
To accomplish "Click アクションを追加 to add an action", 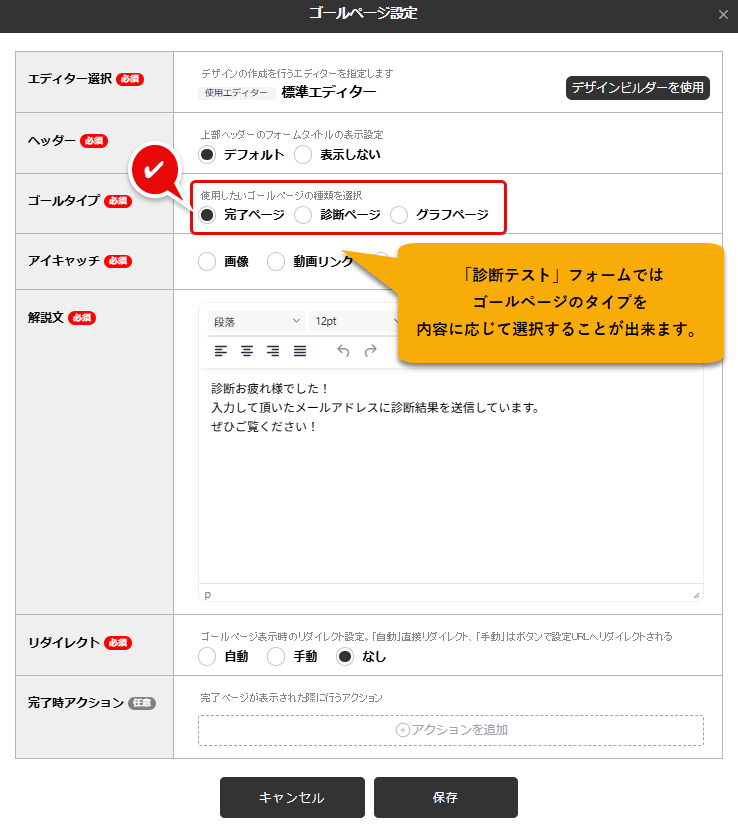I will [x=451, y=730].
